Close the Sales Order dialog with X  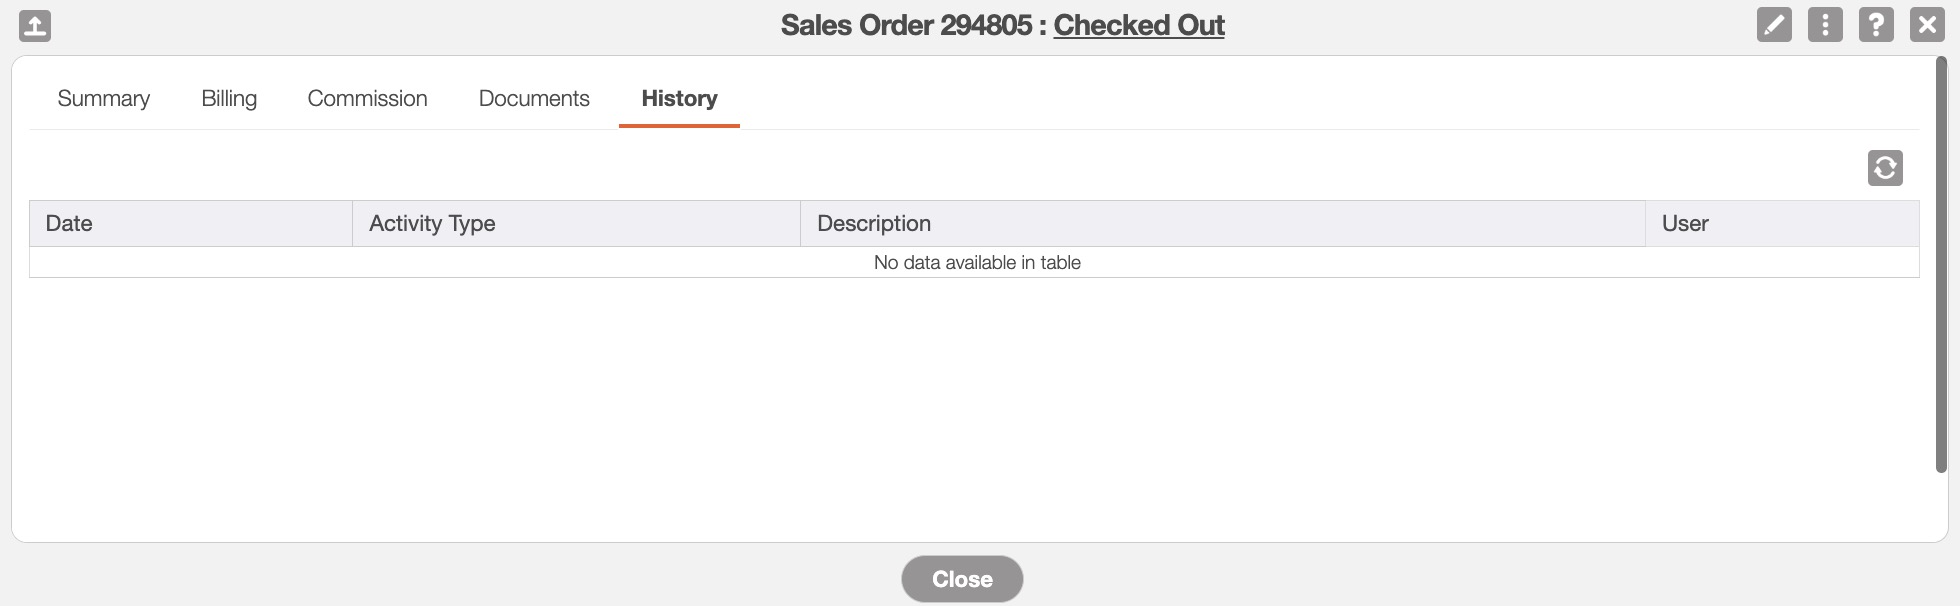pos(1927,25)
